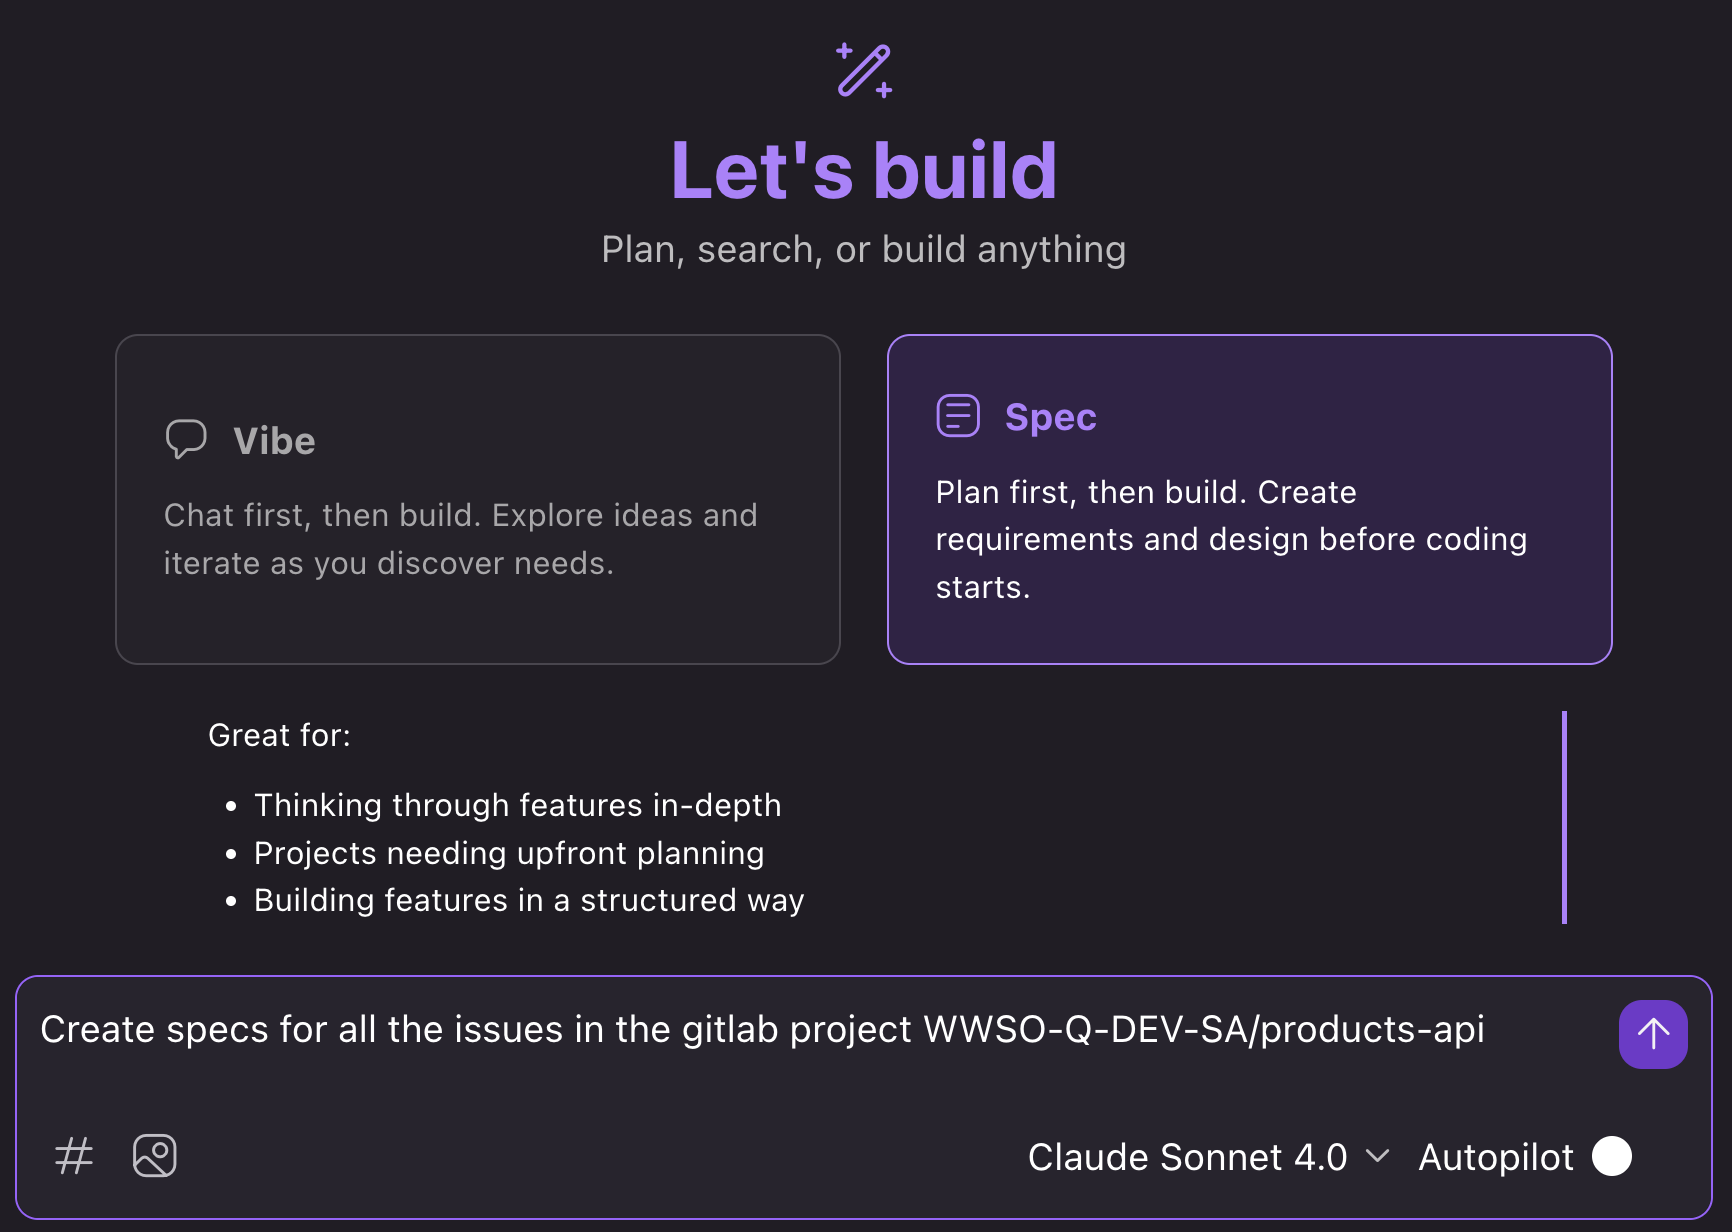Click the sparkle wand icon above "Let's build"

864,69
